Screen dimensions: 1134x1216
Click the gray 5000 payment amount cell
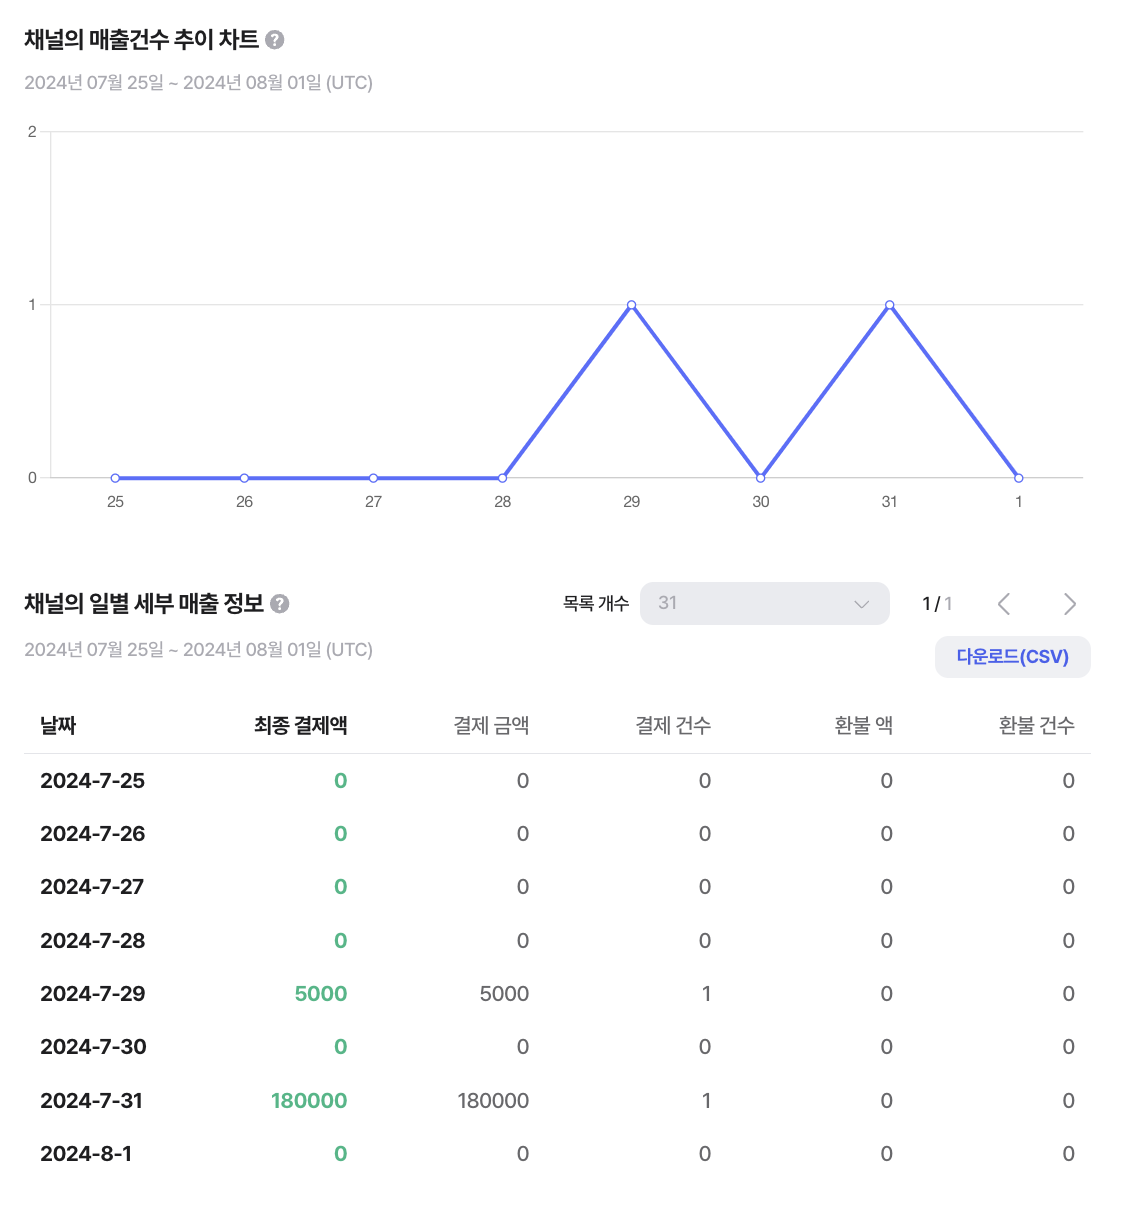point(504,994)
